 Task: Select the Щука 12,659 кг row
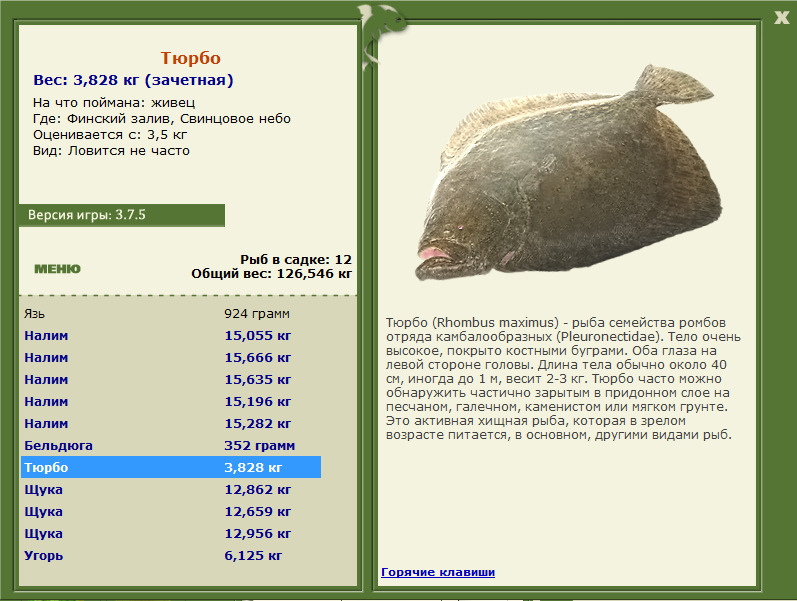(171, 512)
